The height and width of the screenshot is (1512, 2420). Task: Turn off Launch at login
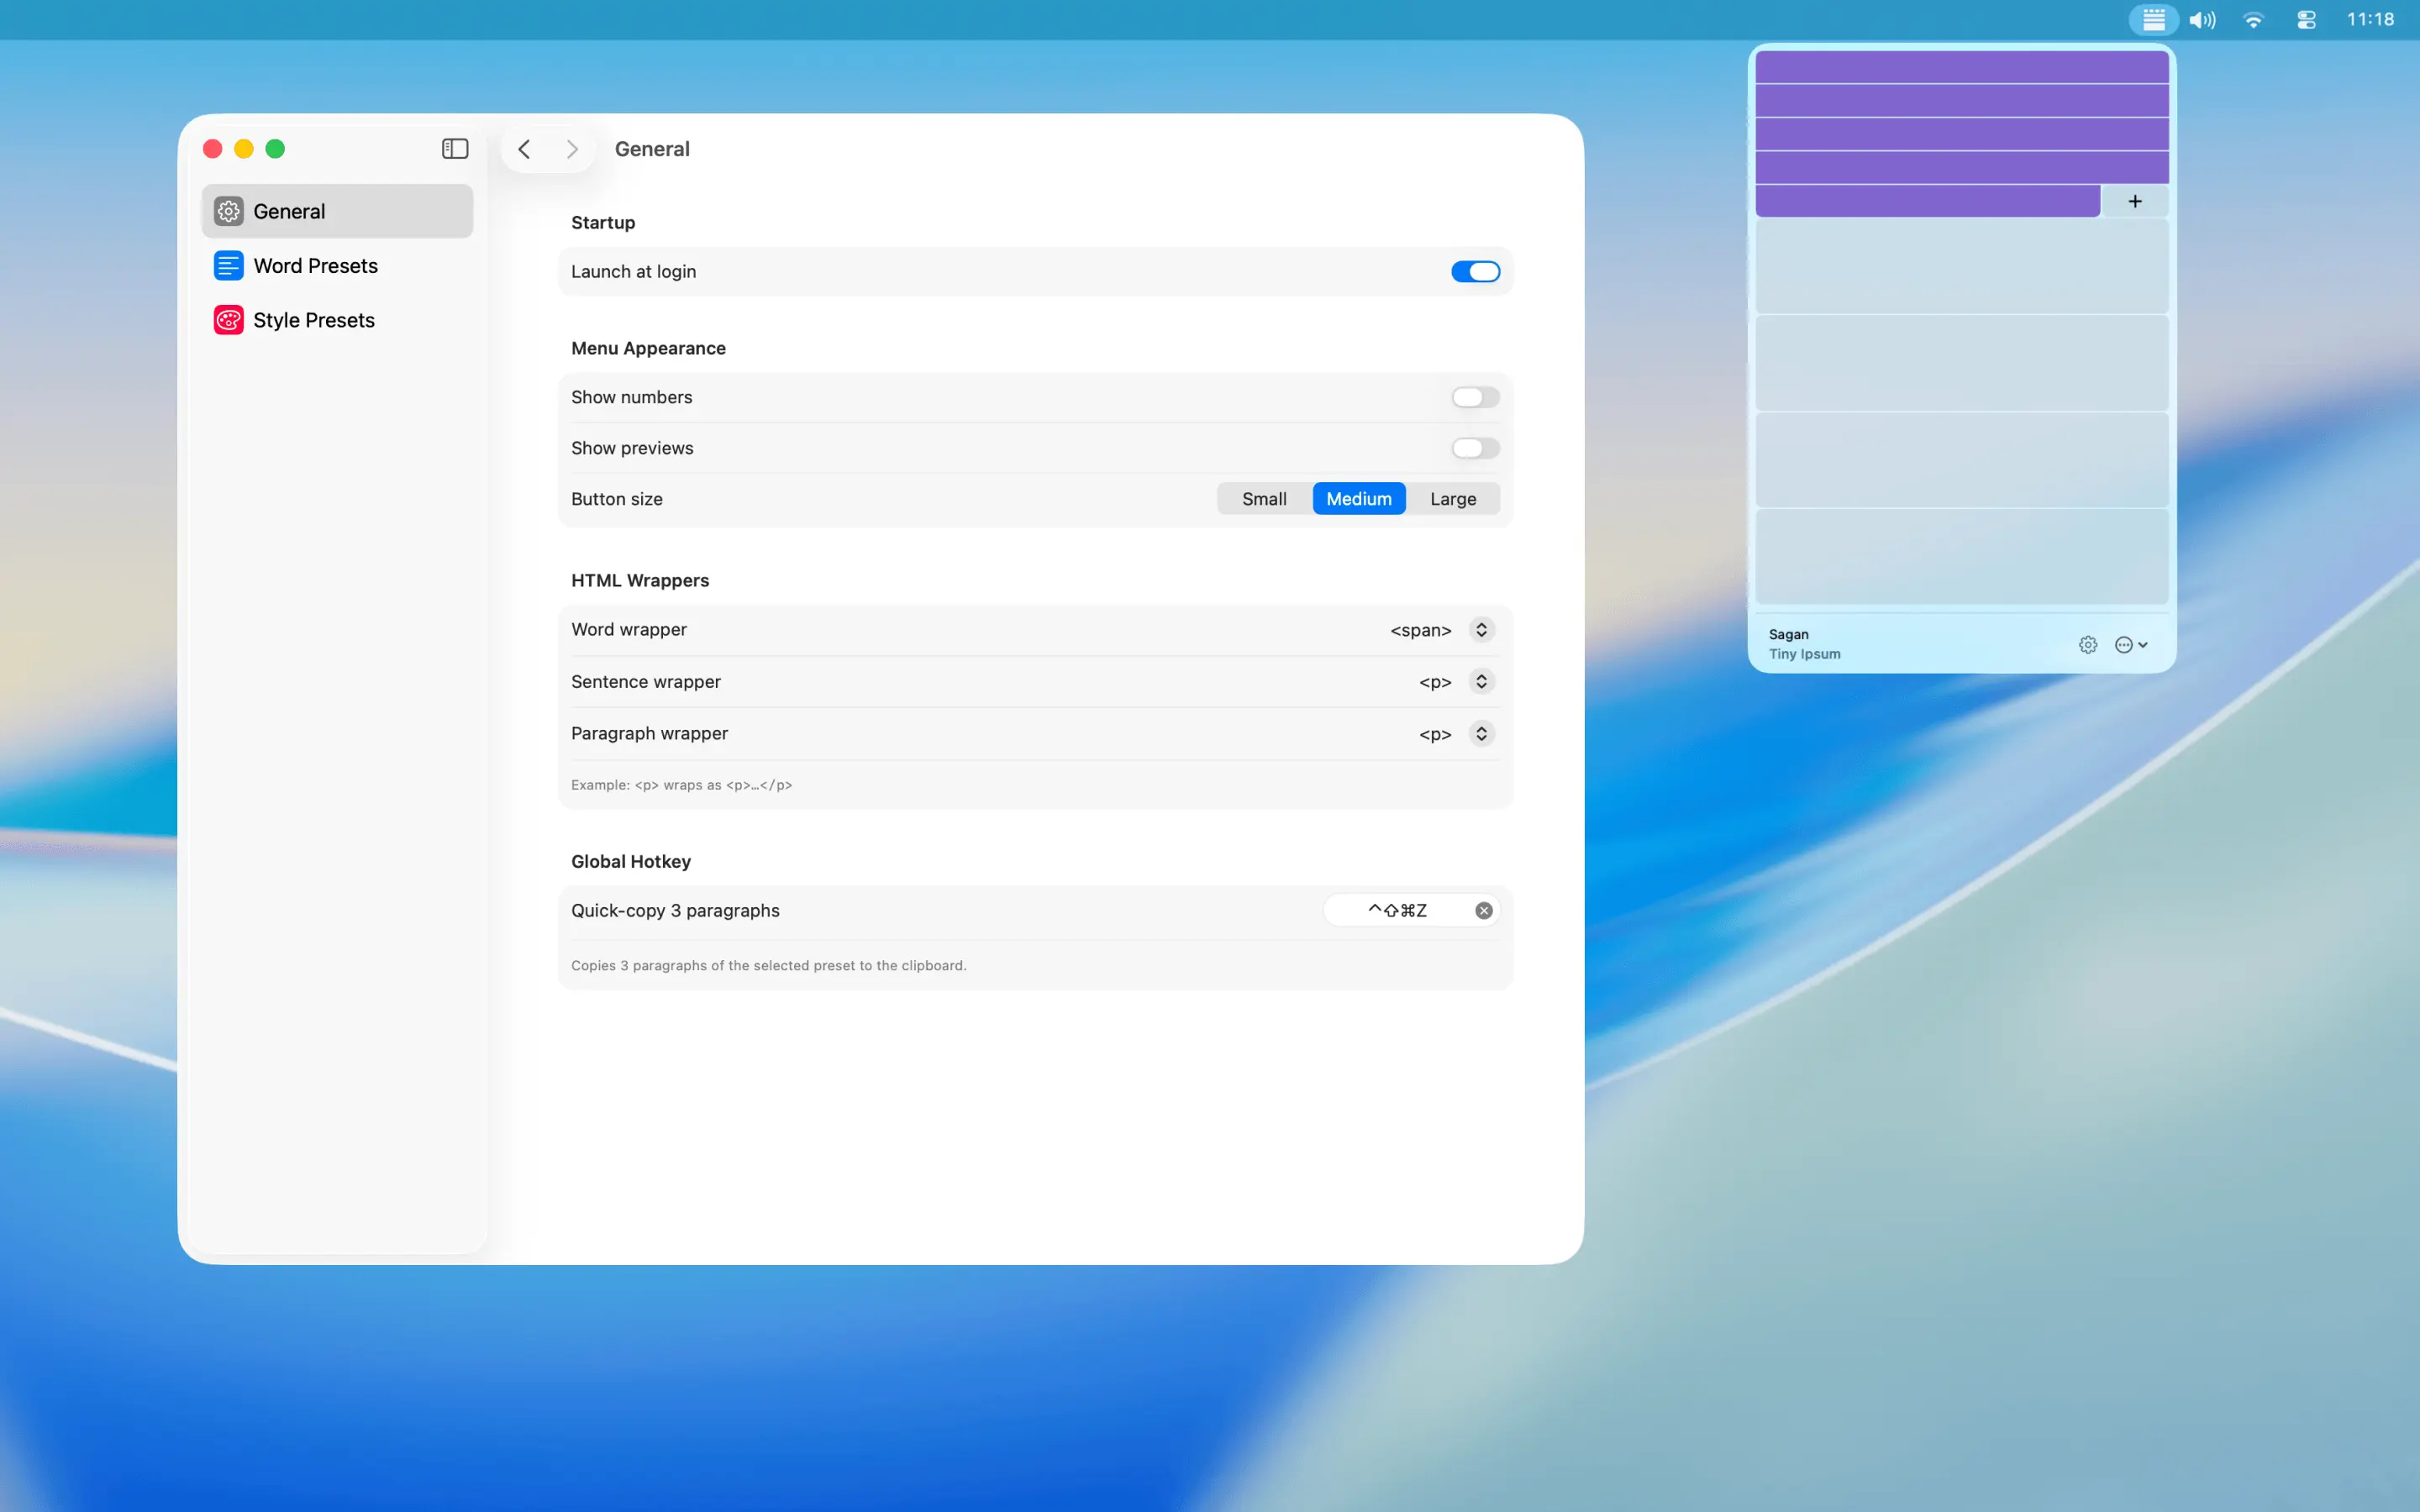coord(1475,271)
